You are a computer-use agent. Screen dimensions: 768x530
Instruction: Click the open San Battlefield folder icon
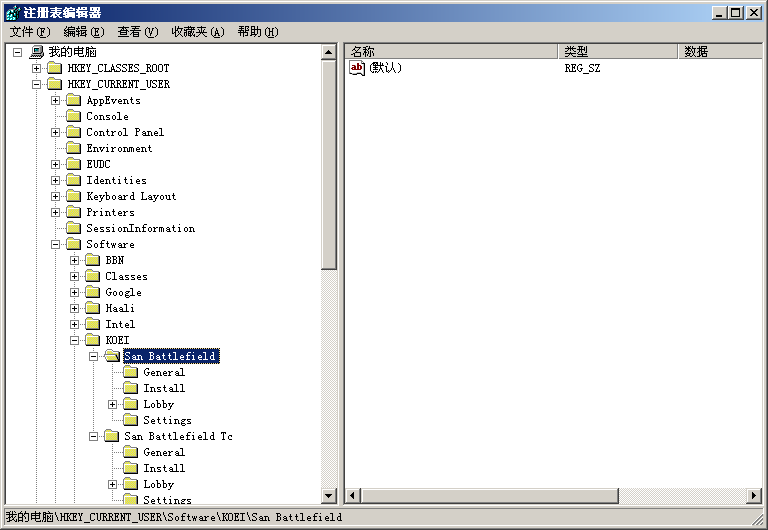tap(111, 356)
